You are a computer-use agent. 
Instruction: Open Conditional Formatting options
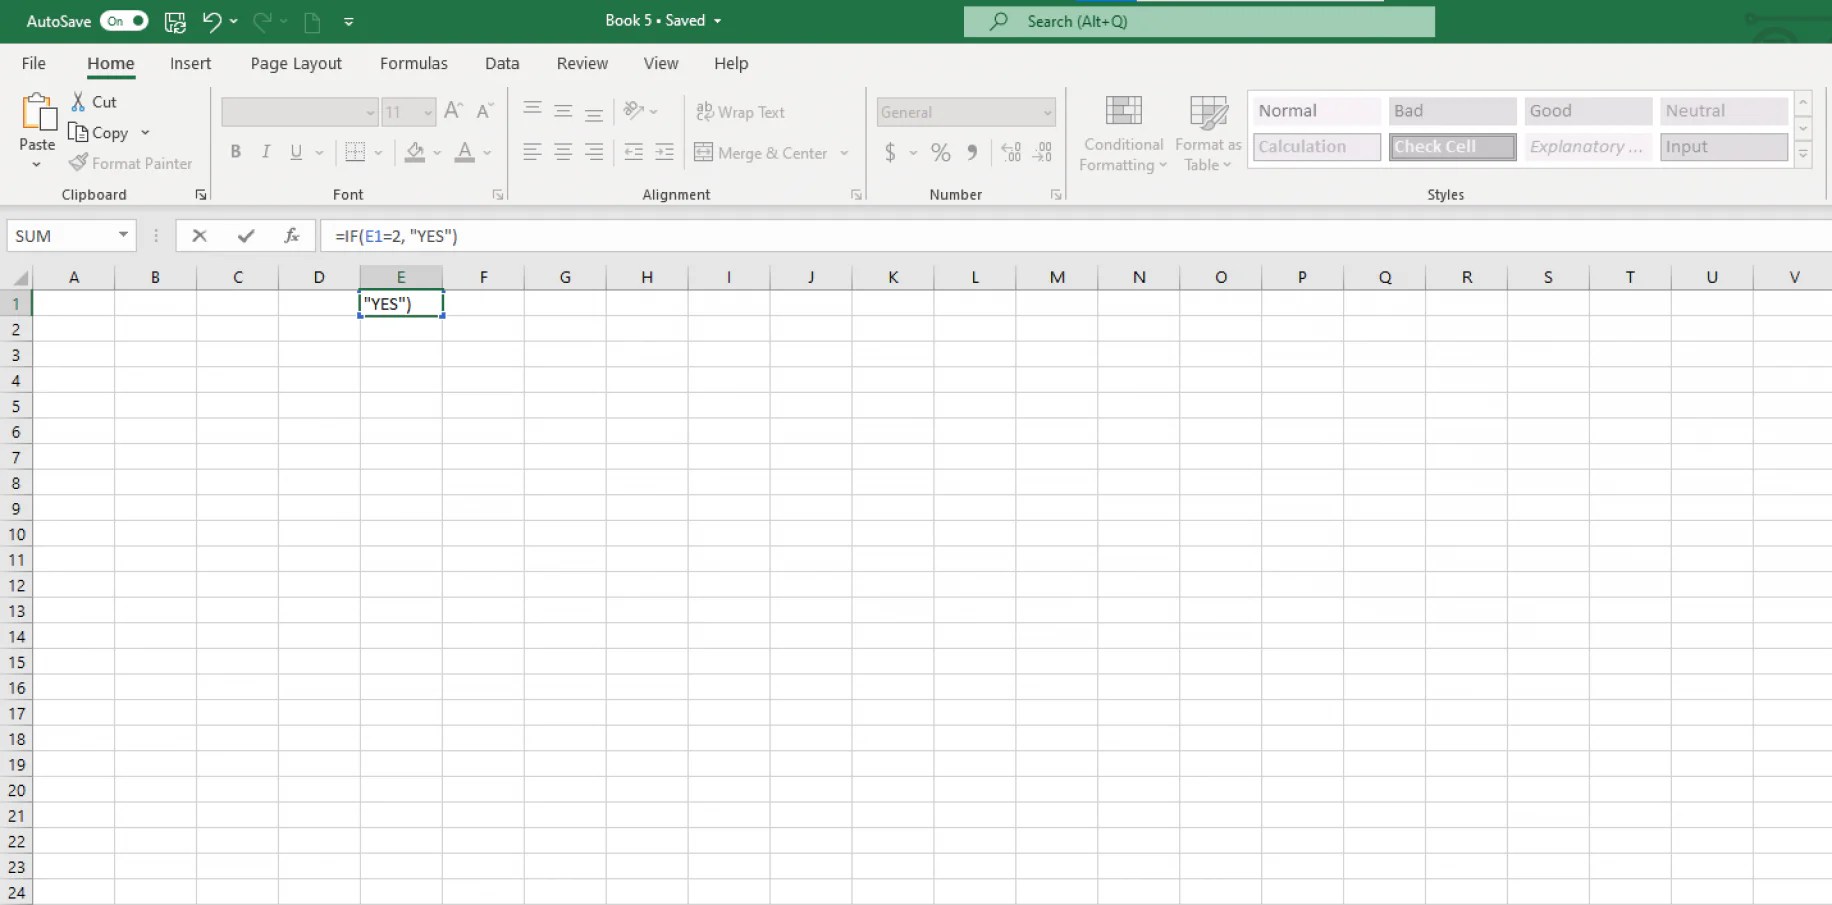pyautogui.click(x=1122, y=131)
